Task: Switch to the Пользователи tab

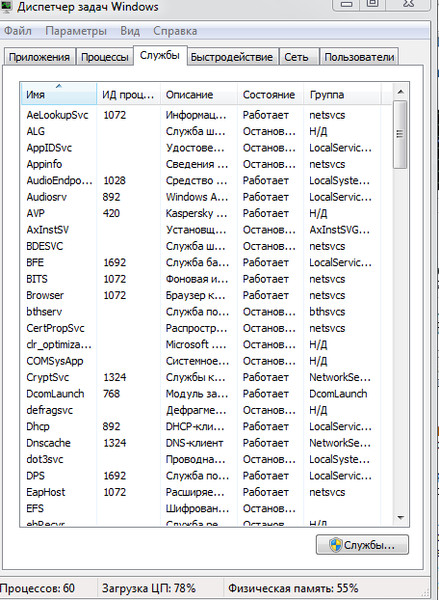Action: coord(359,57)
